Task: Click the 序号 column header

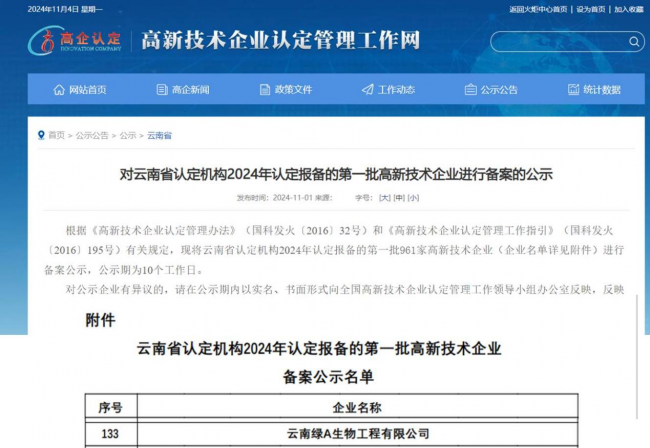Action: [x=111, y=407]
